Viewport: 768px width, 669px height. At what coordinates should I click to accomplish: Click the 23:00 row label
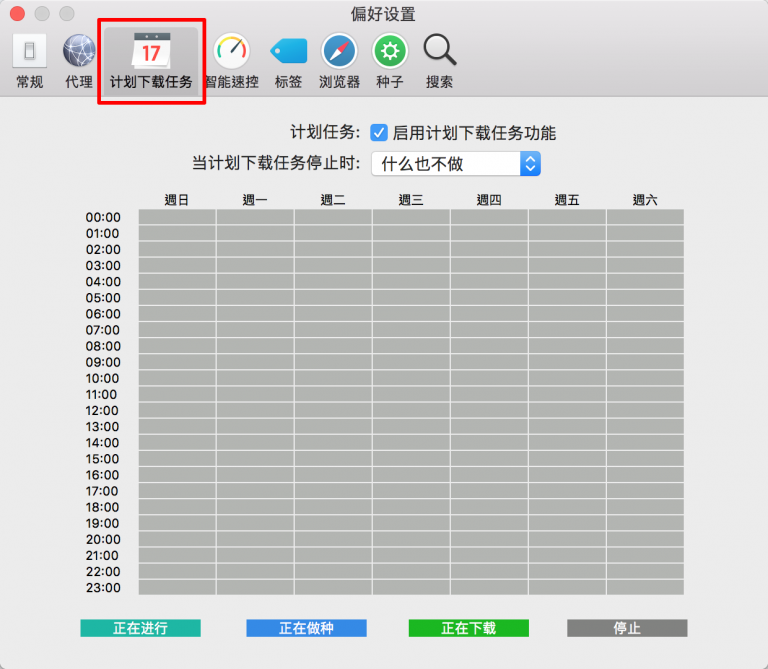coord(103,588)
